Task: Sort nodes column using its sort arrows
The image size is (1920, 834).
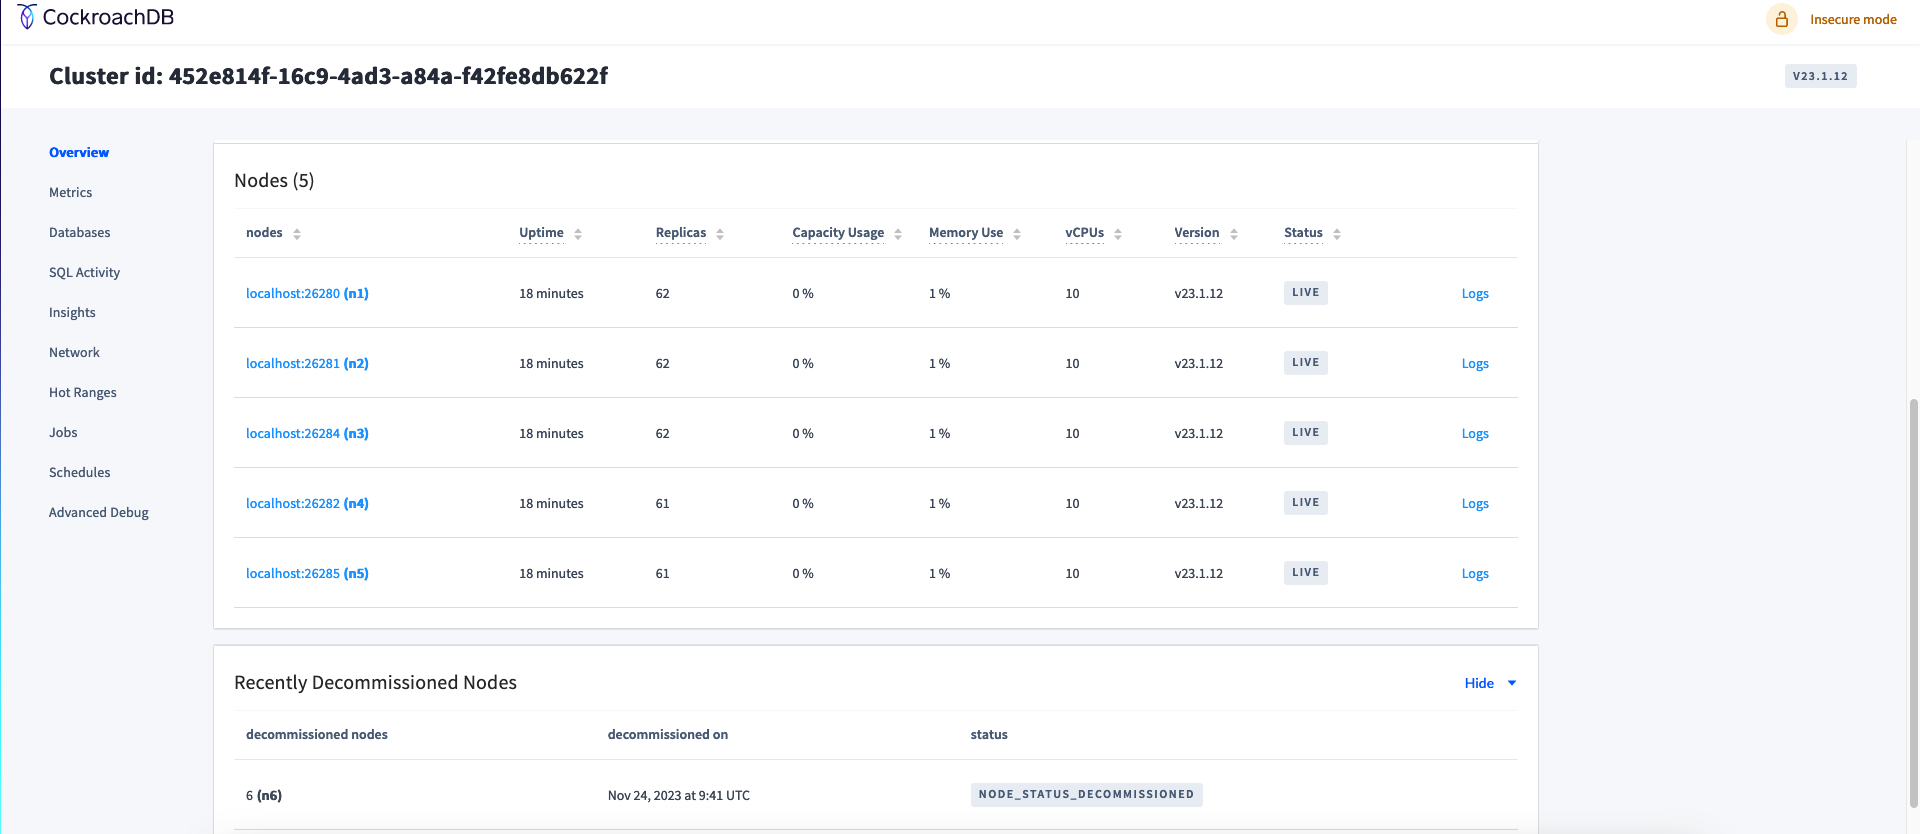Action: pyautogui.click(x=297, y=234)
